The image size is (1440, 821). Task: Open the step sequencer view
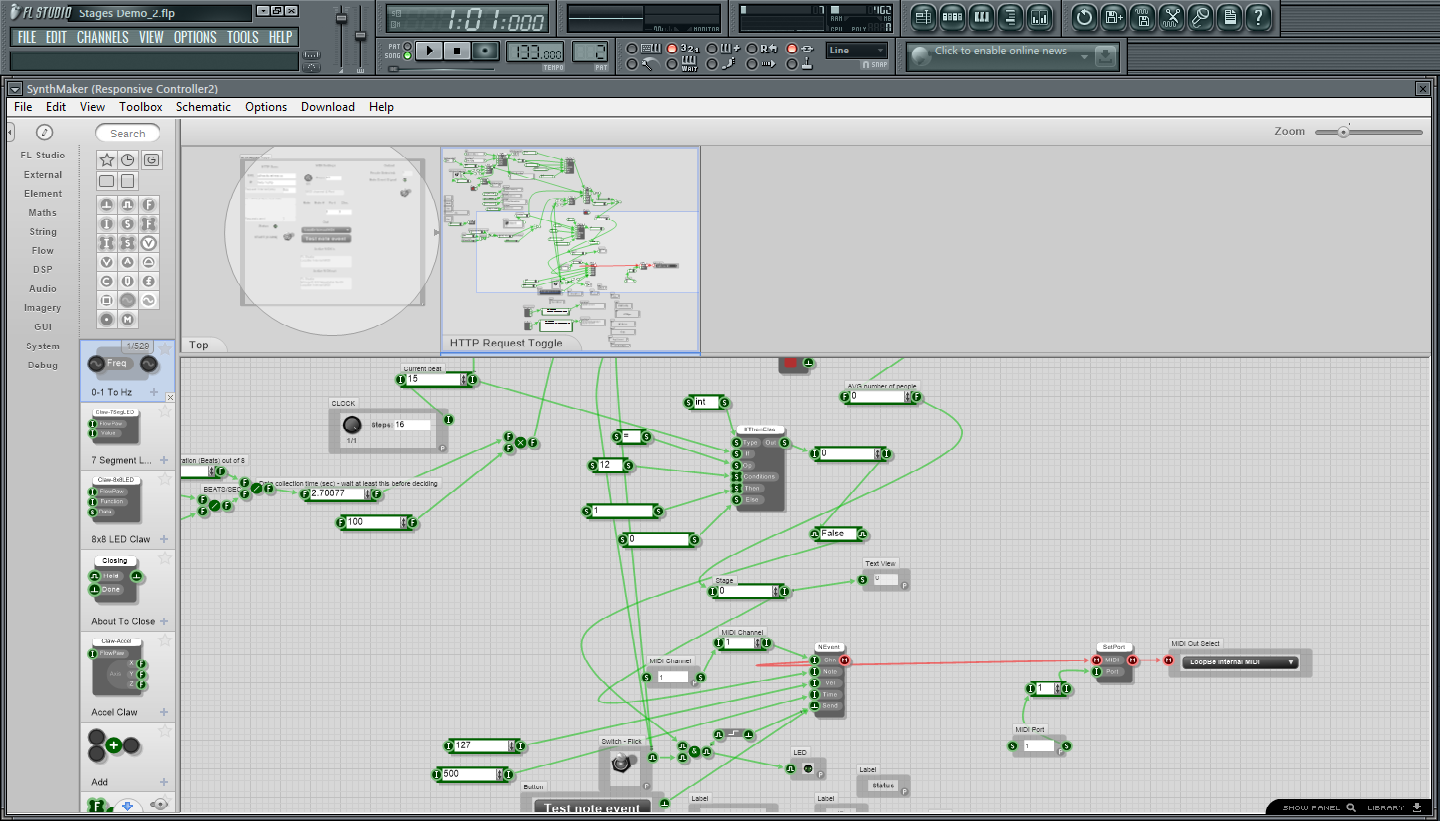tap(952, 17)
